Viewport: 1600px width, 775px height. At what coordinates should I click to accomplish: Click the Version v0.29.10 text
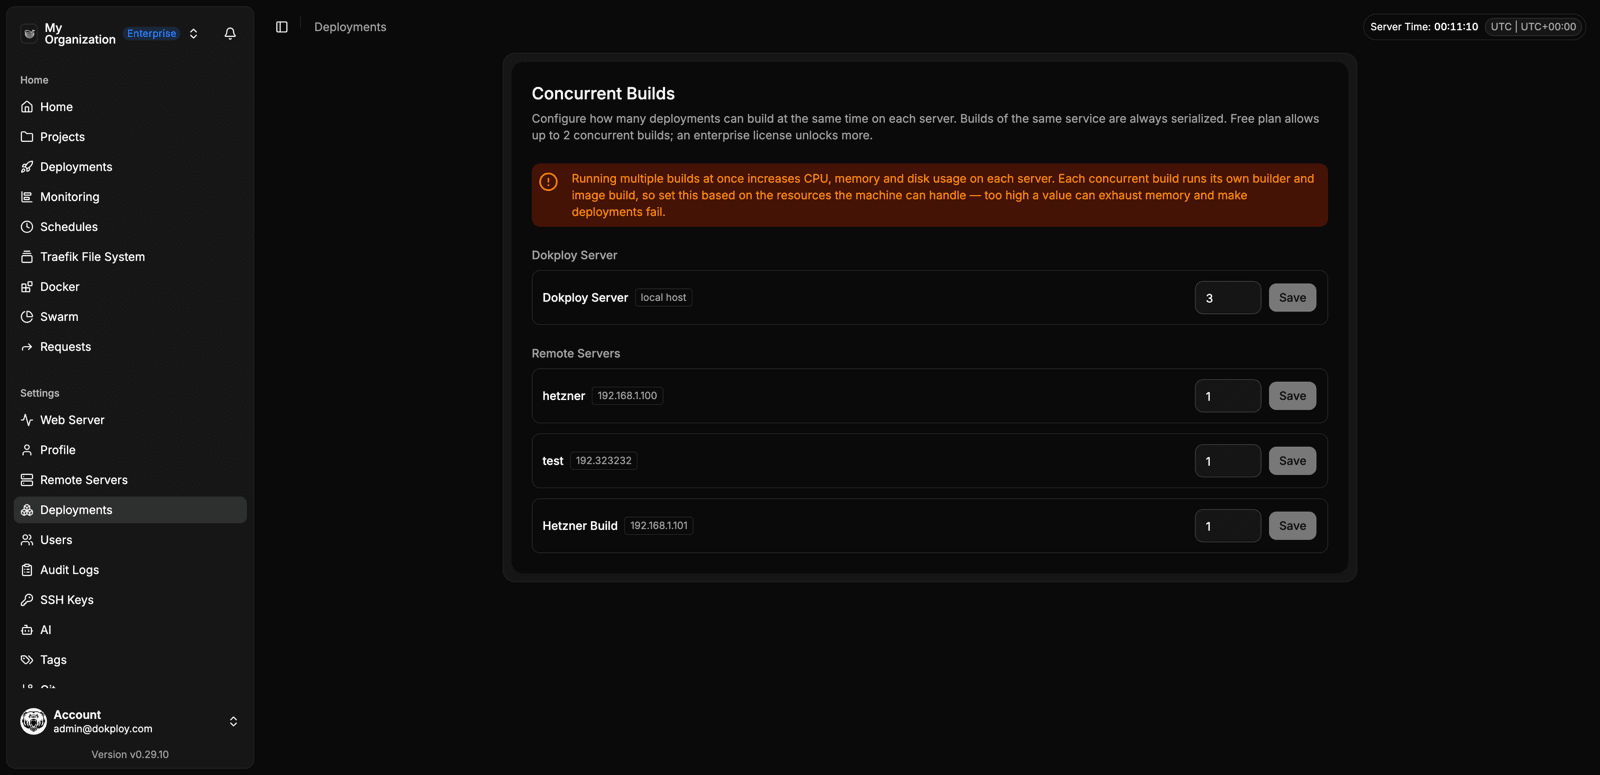(x=130, y=755)
